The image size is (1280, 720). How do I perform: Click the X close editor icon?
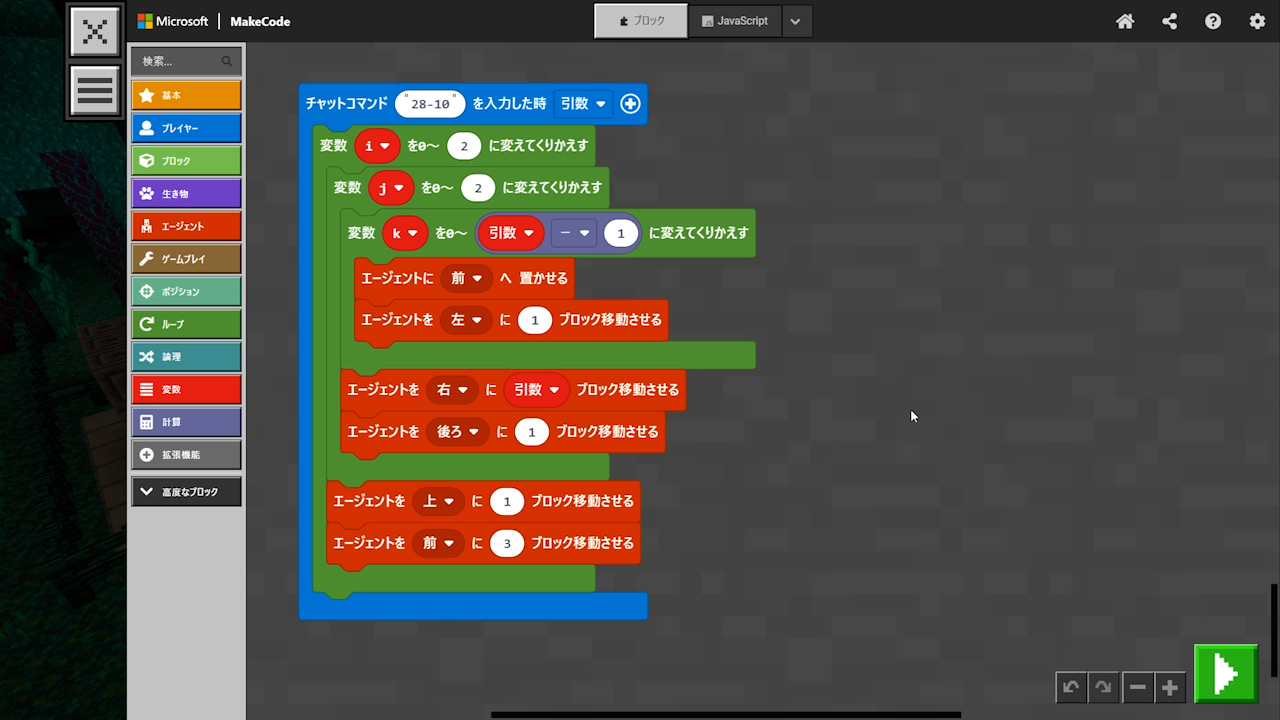point(95,32)
